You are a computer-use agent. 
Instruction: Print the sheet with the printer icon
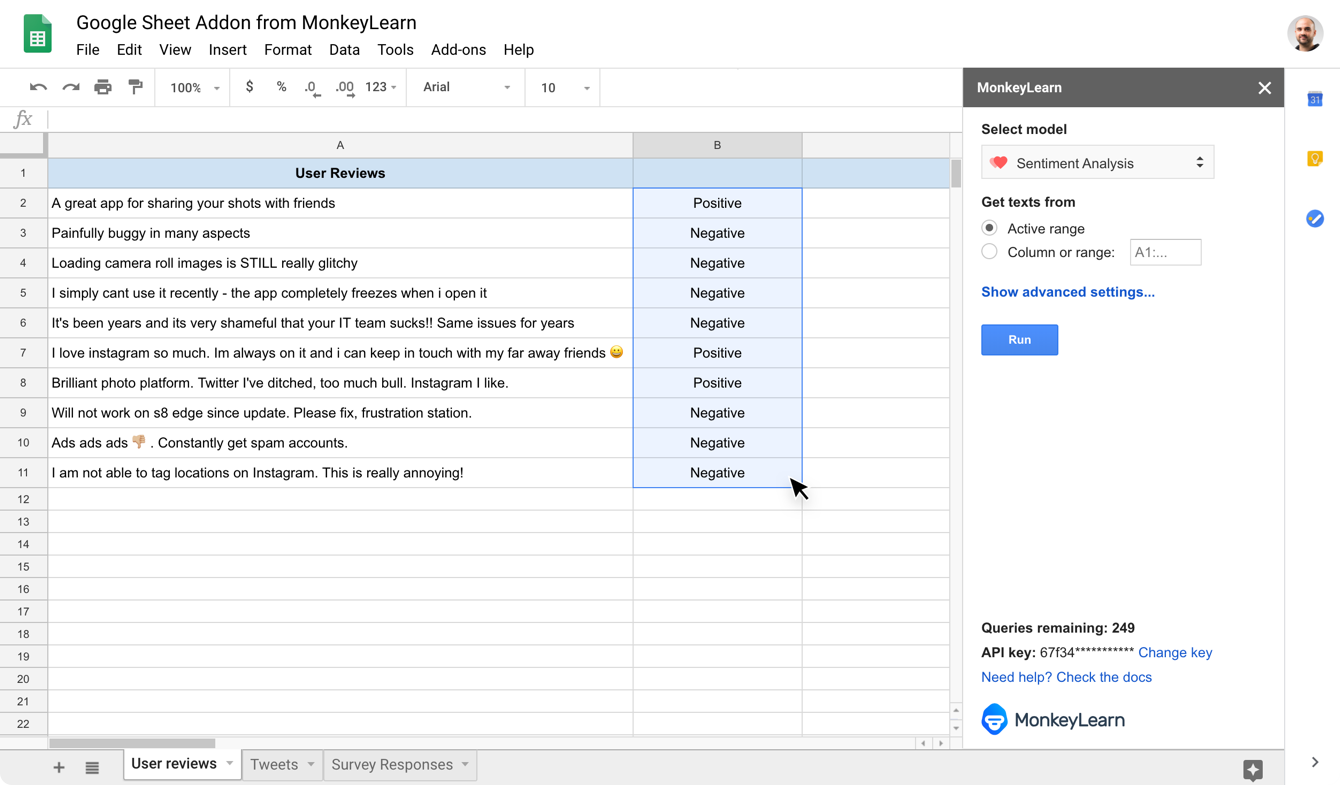(103, 88)
